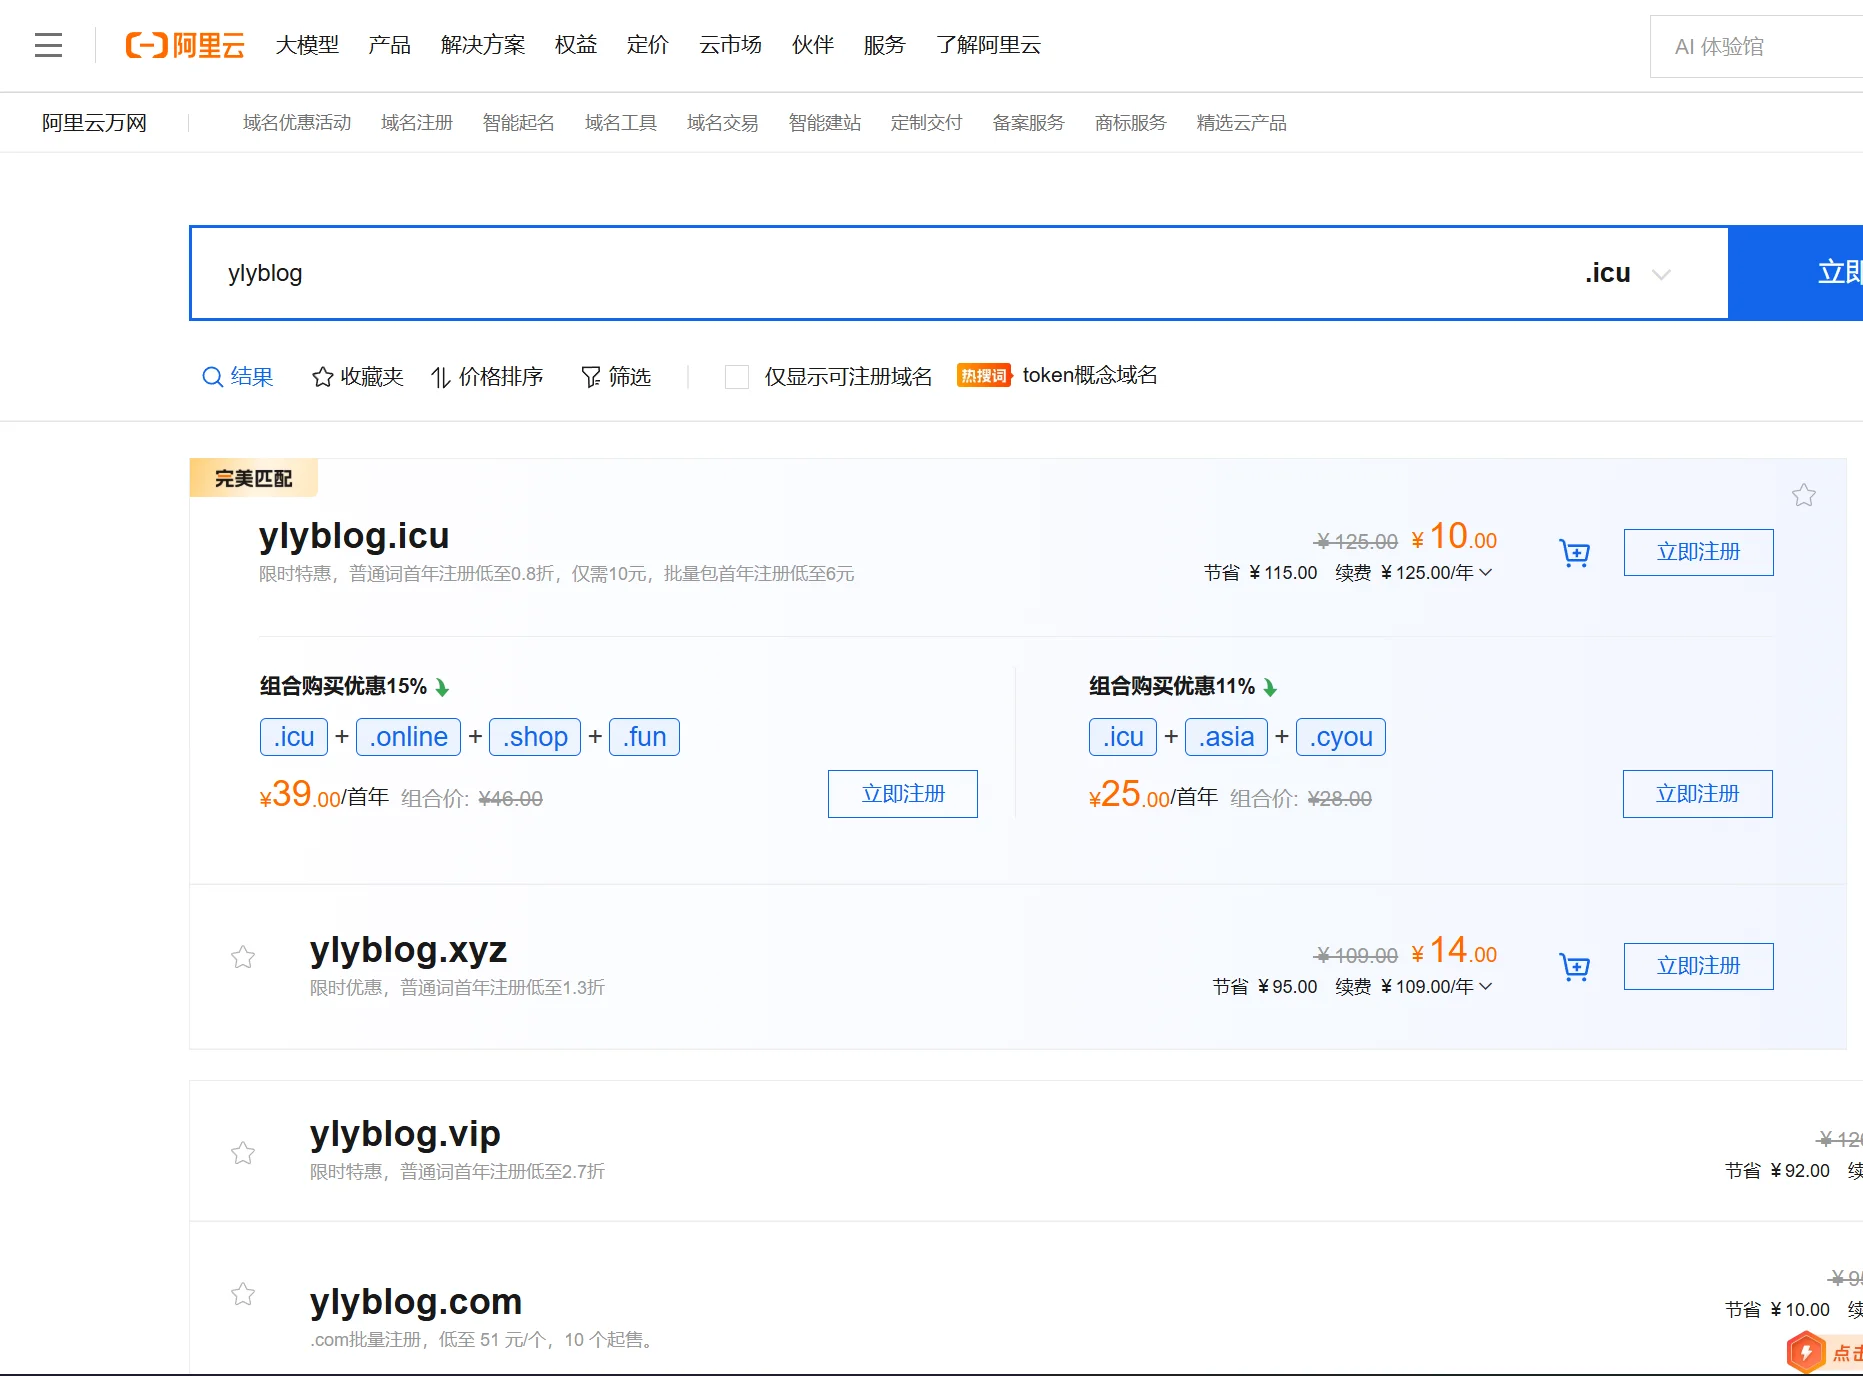Click the blue search button
Viewport: 1863px width, 1376px height.
(x=1795, y=273)
